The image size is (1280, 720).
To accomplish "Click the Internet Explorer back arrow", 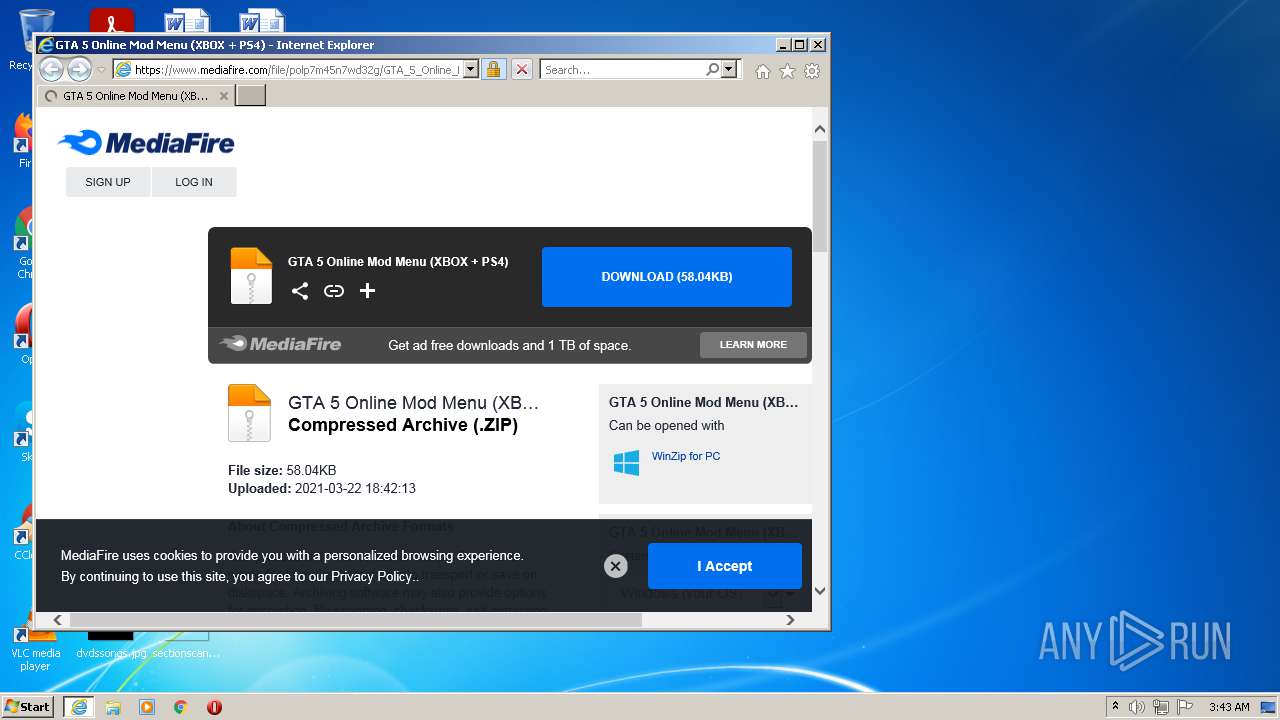I will 51,69.
